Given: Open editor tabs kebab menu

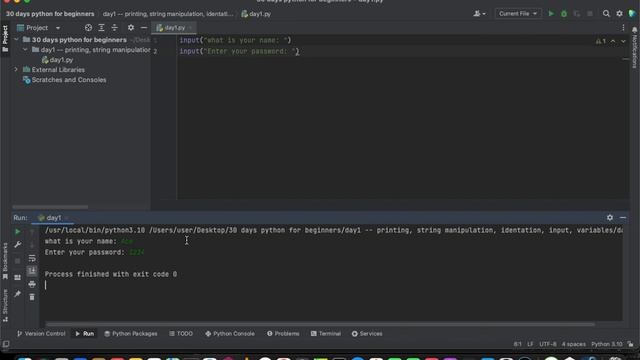Looking at the screenshot, I should [623, 28].
